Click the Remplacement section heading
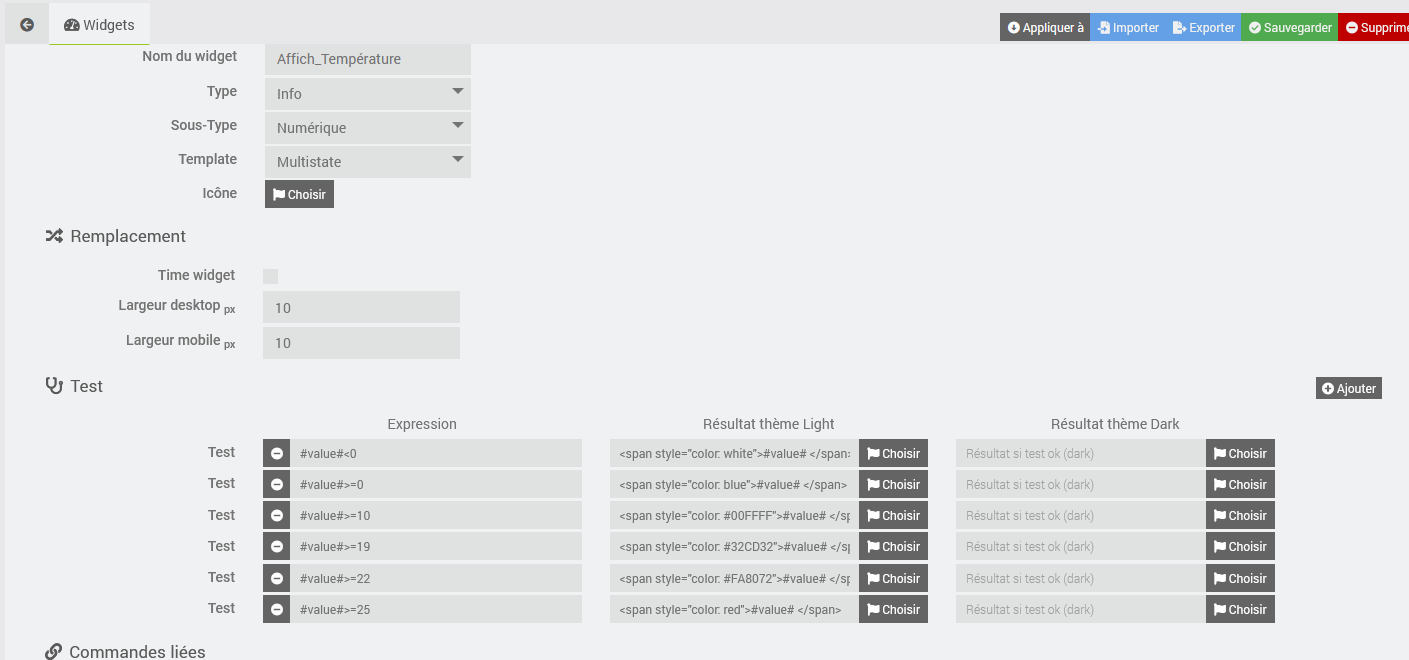1409x660 pixels. pos(116,236)
